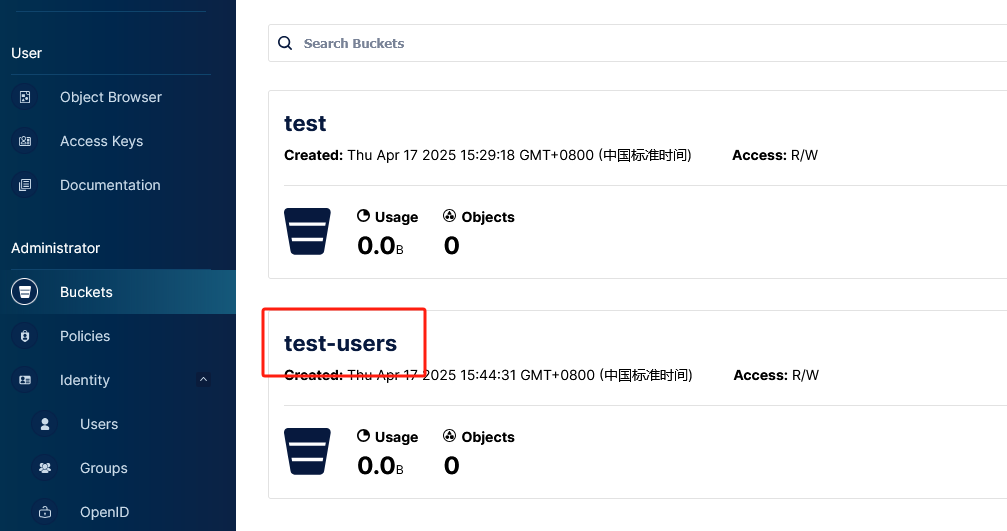Select OpenID under Identity

105,512
